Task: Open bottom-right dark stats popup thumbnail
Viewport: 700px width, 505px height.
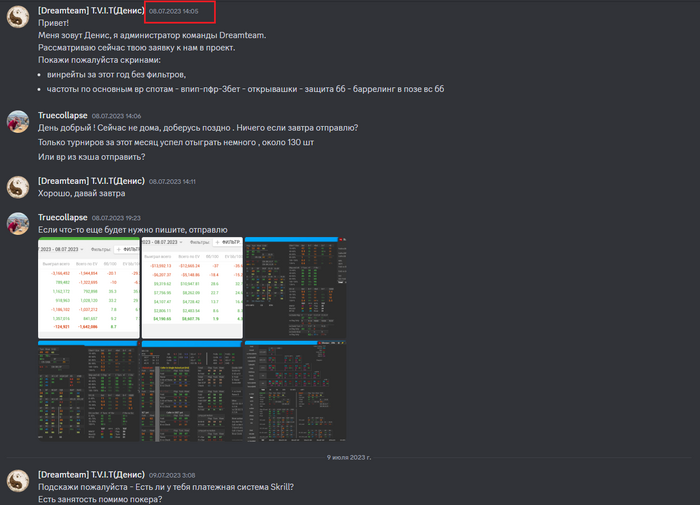Action: pyautogui.click(x=296, y=391)
